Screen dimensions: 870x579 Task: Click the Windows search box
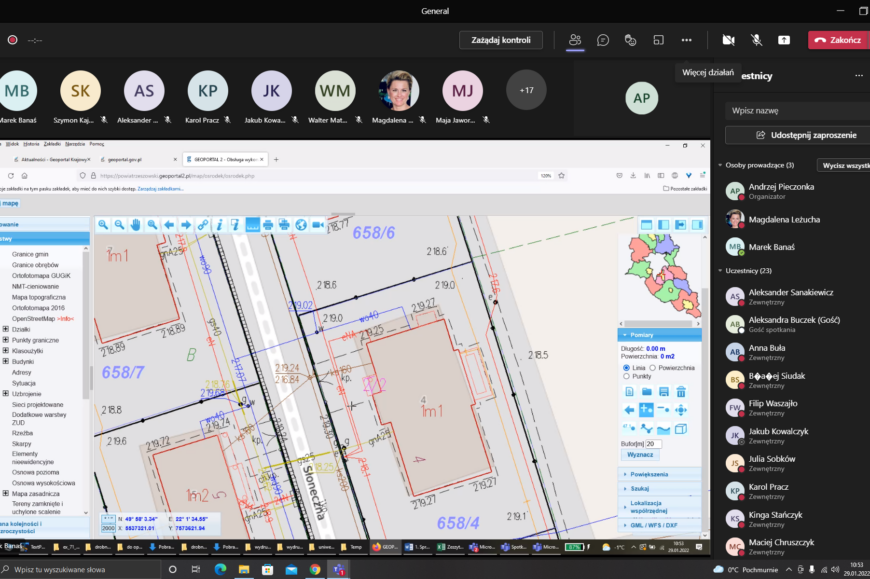coord(80,570)
